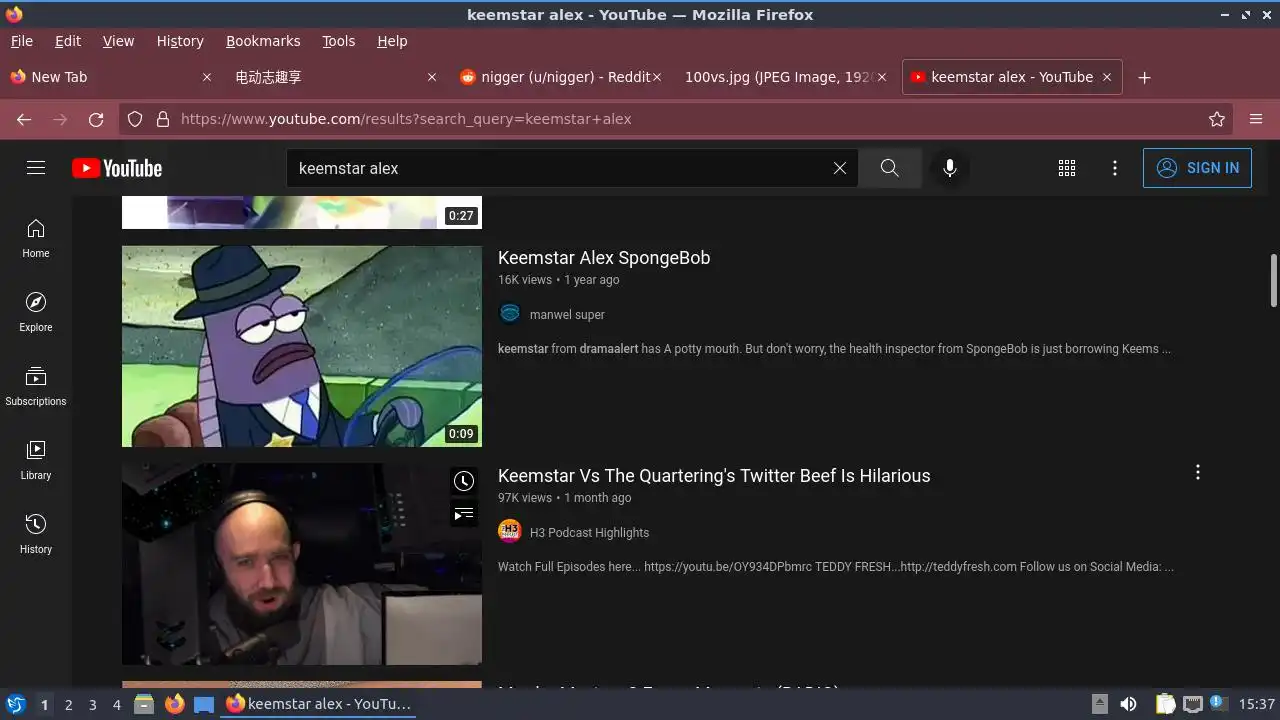
Task: Open Library in the sidebar
Action: 36,460
